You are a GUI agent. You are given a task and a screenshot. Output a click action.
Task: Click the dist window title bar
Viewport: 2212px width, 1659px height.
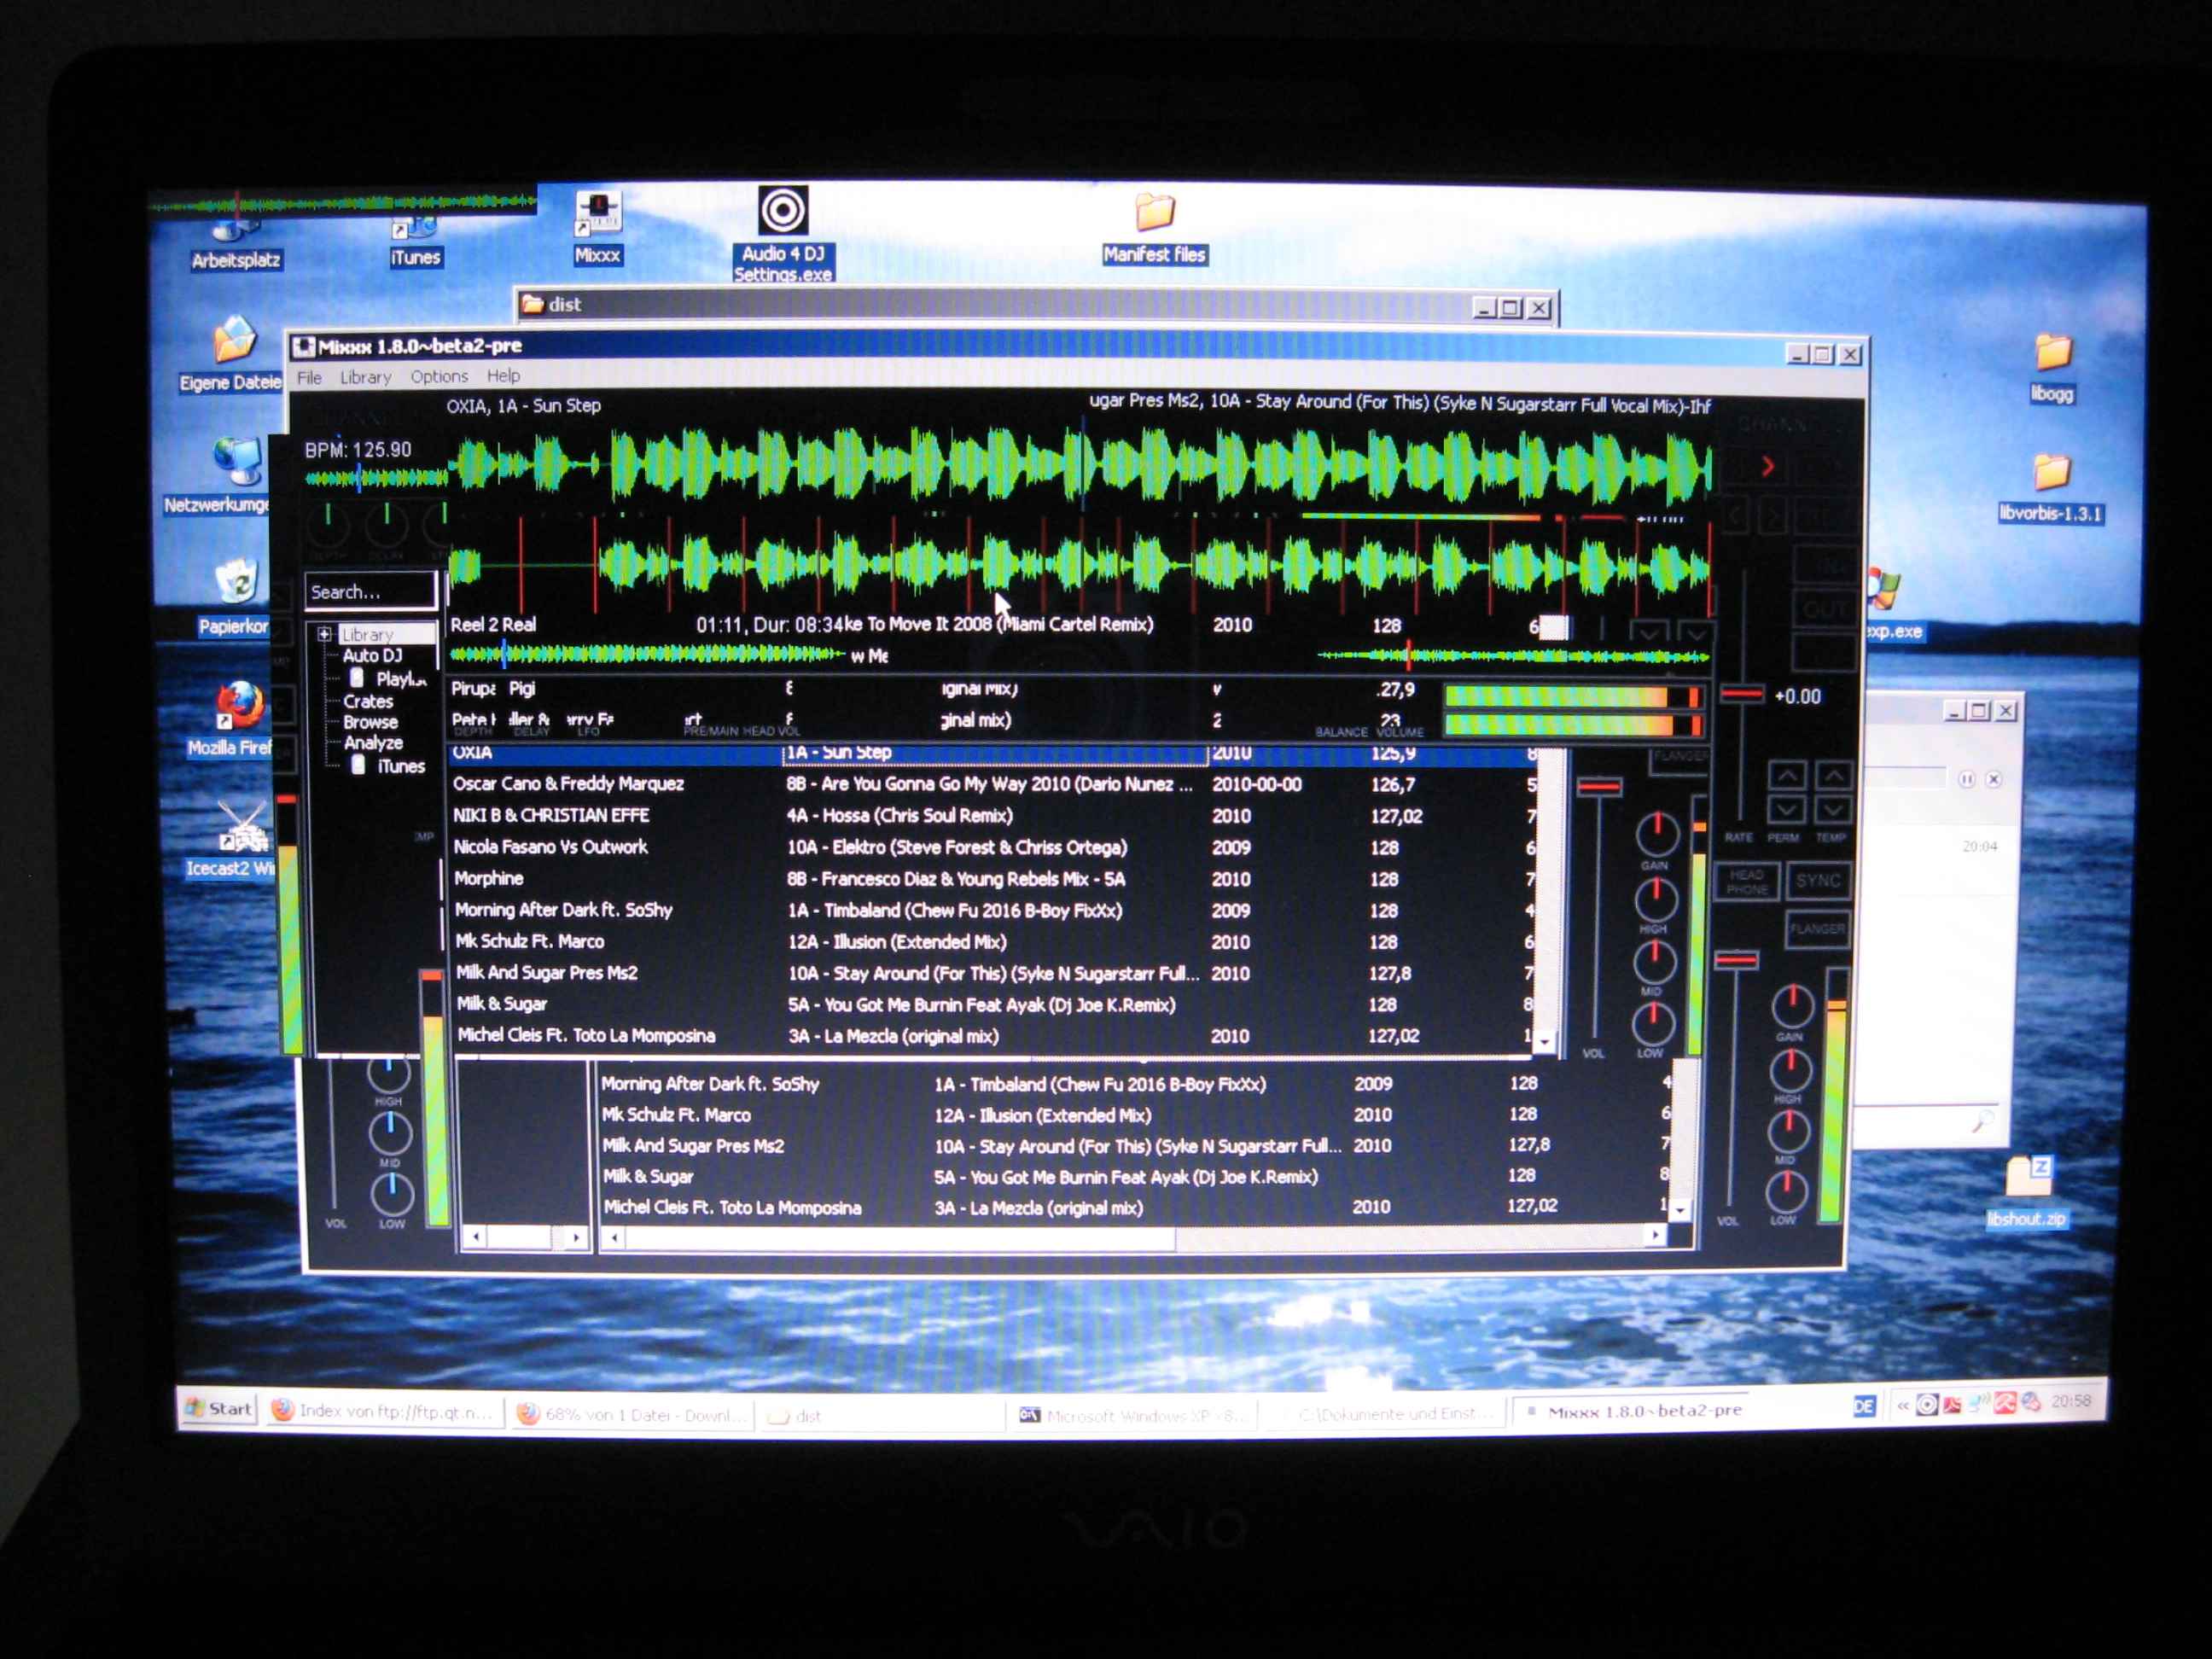coord(1035,305)
